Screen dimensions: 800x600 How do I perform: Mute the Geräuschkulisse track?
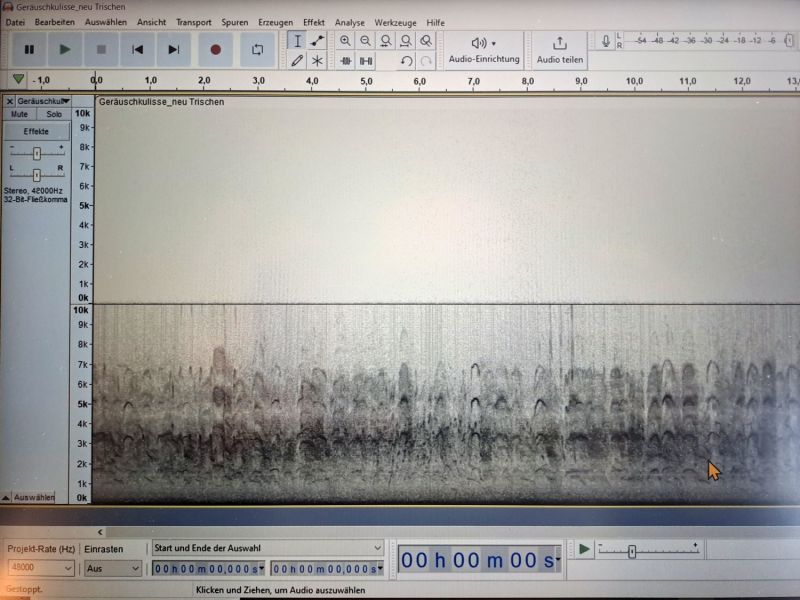point(20,115)
